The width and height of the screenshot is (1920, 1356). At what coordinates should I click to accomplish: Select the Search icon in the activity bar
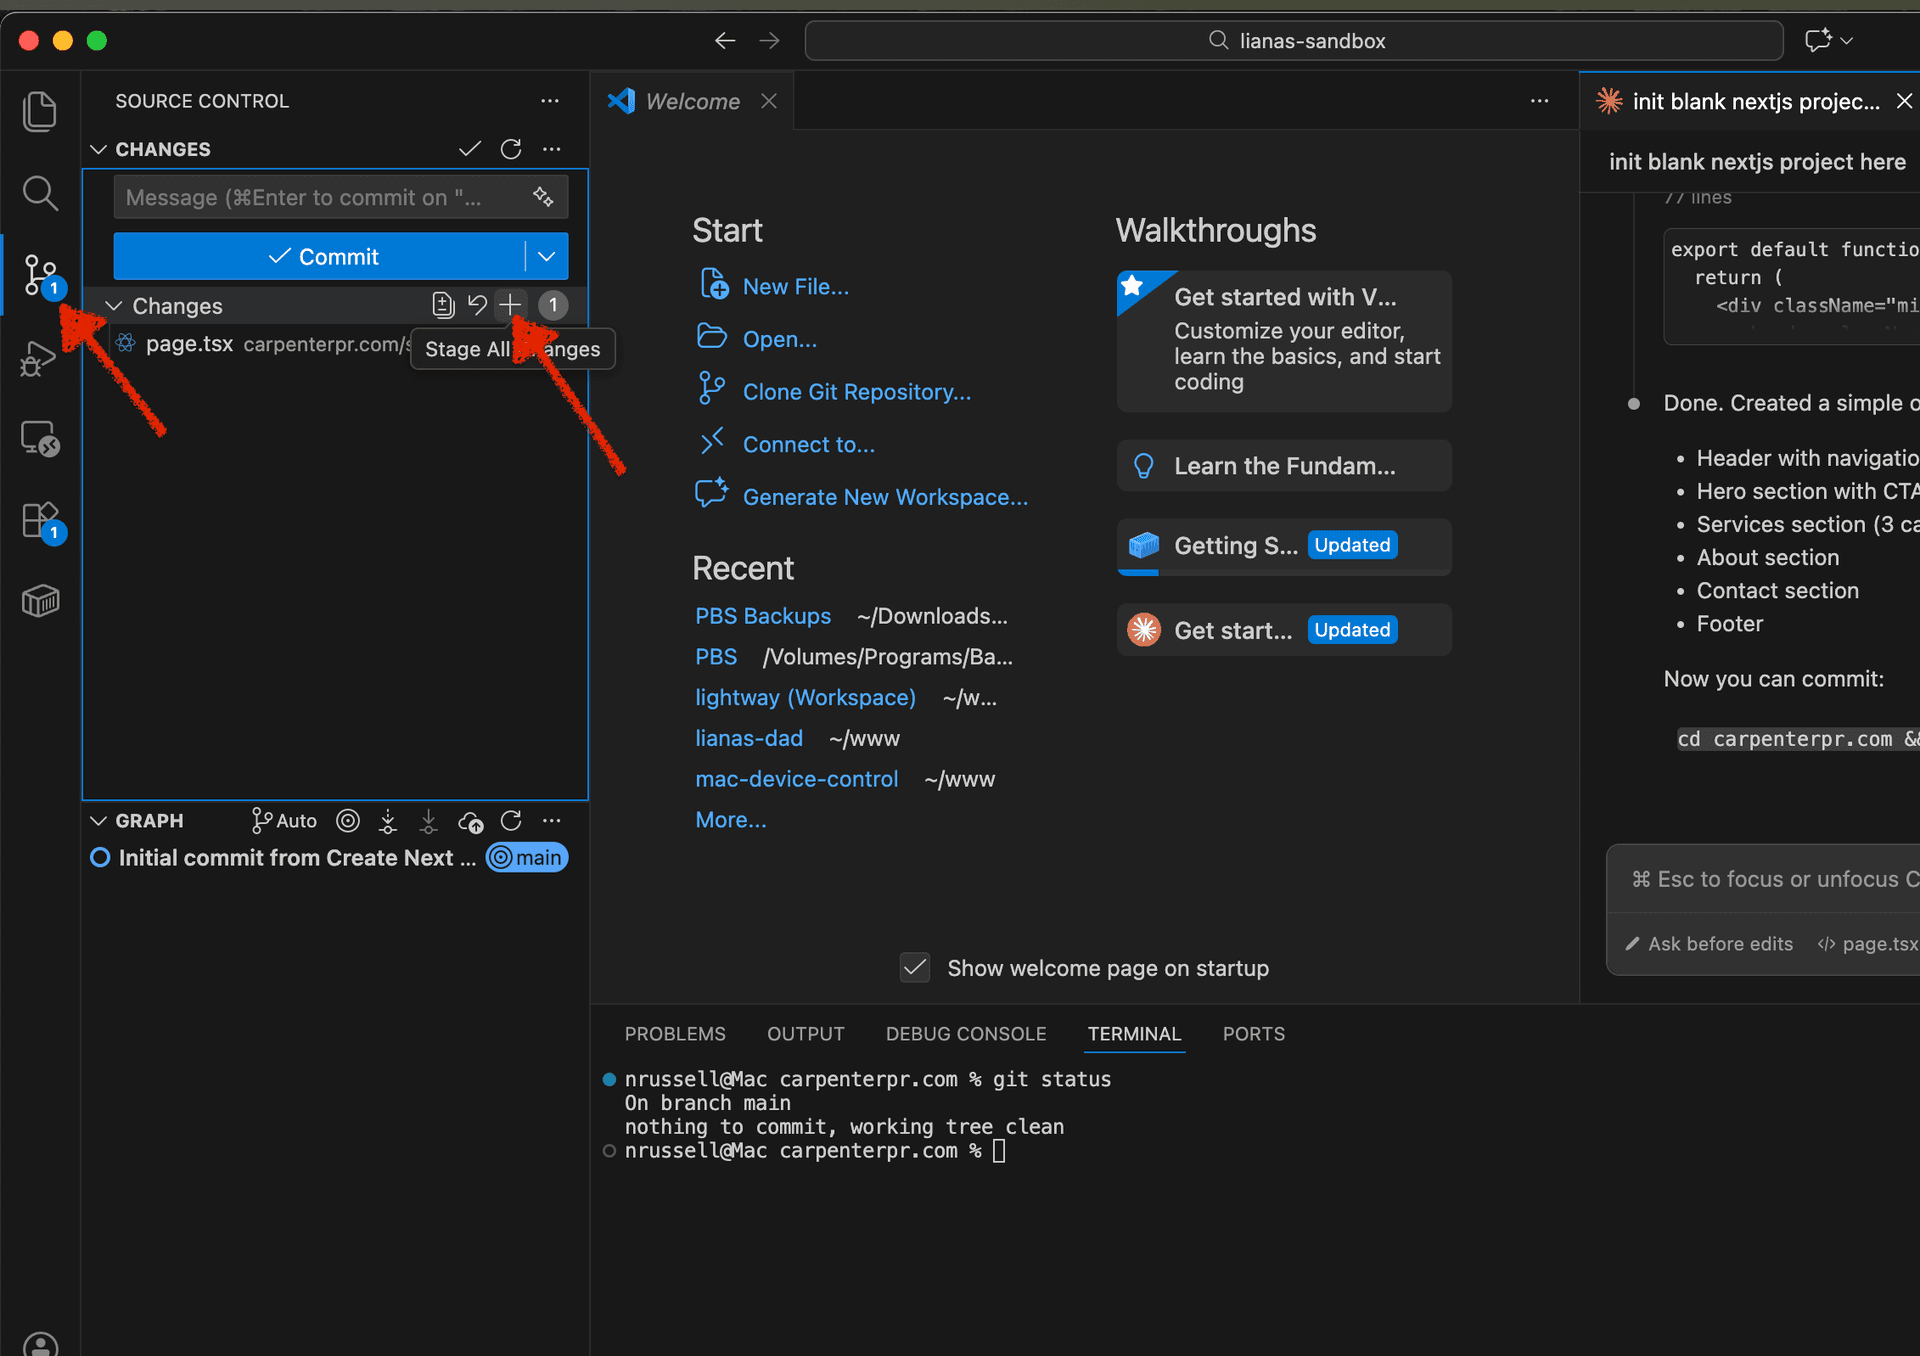click(x=40, y=193)
